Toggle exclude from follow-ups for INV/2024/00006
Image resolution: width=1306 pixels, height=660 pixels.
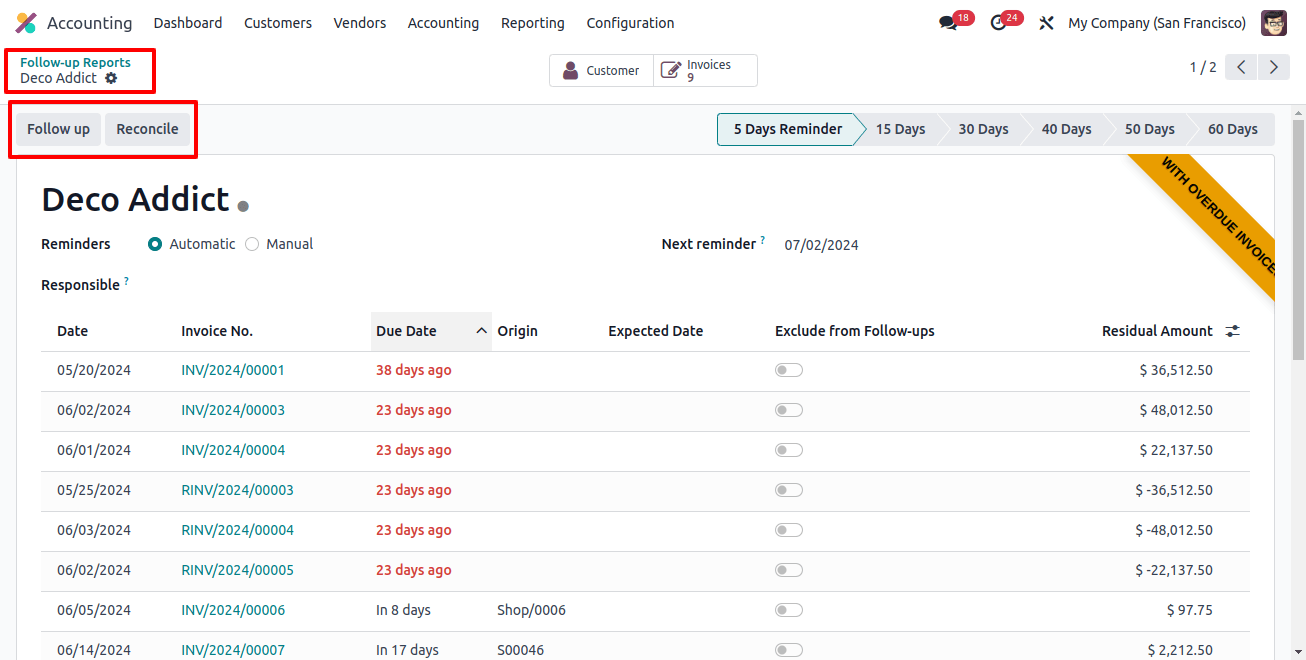(x=789, y=610)
